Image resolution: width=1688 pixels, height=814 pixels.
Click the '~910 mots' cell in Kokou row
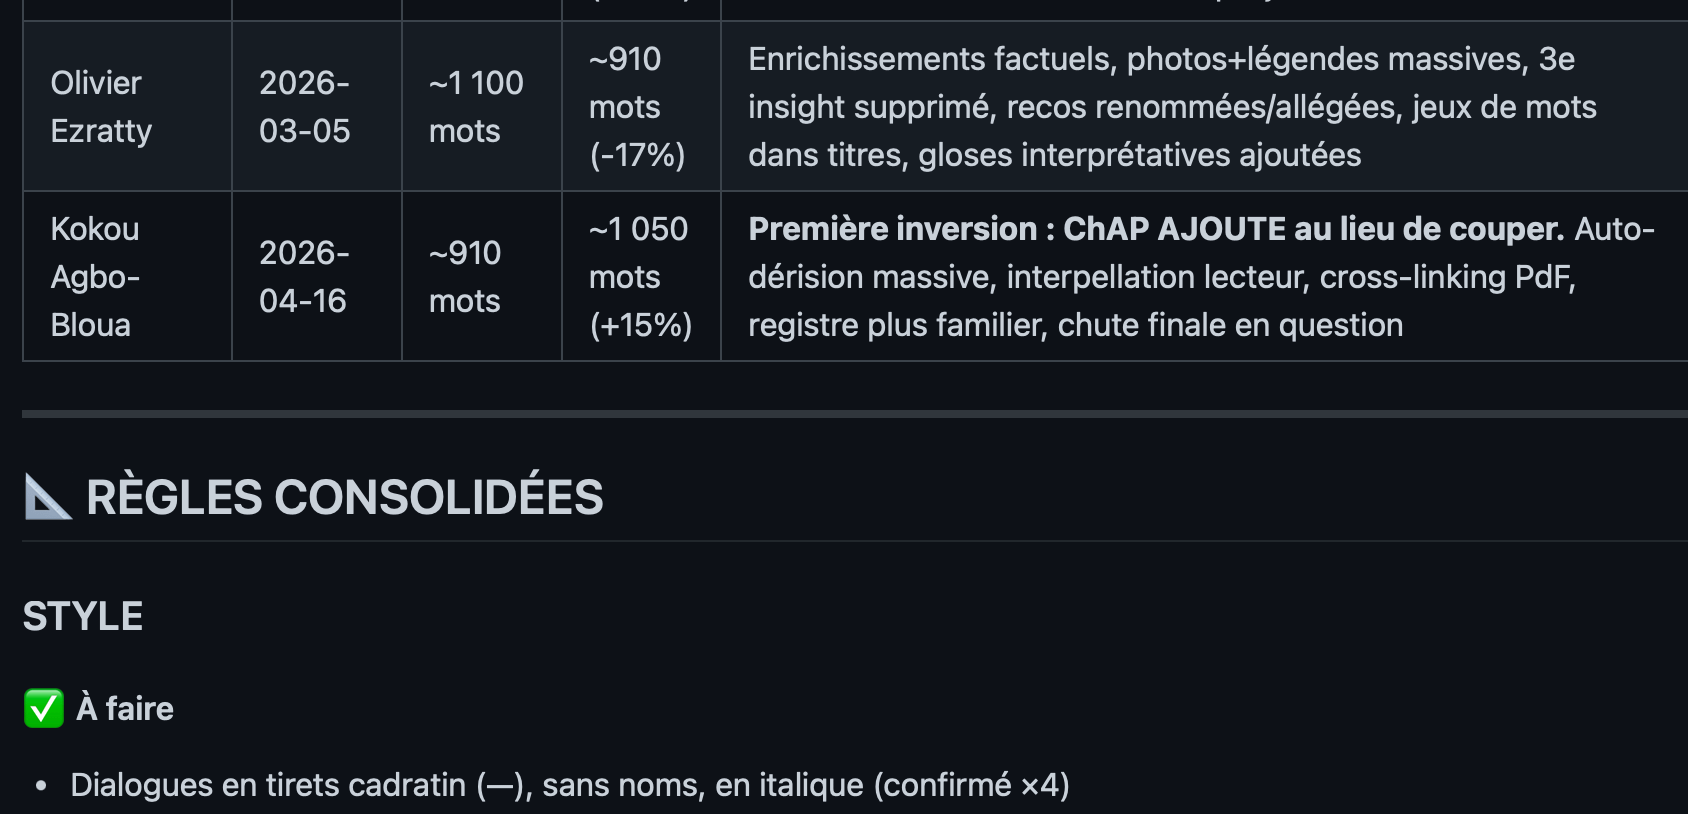(482, 277)
